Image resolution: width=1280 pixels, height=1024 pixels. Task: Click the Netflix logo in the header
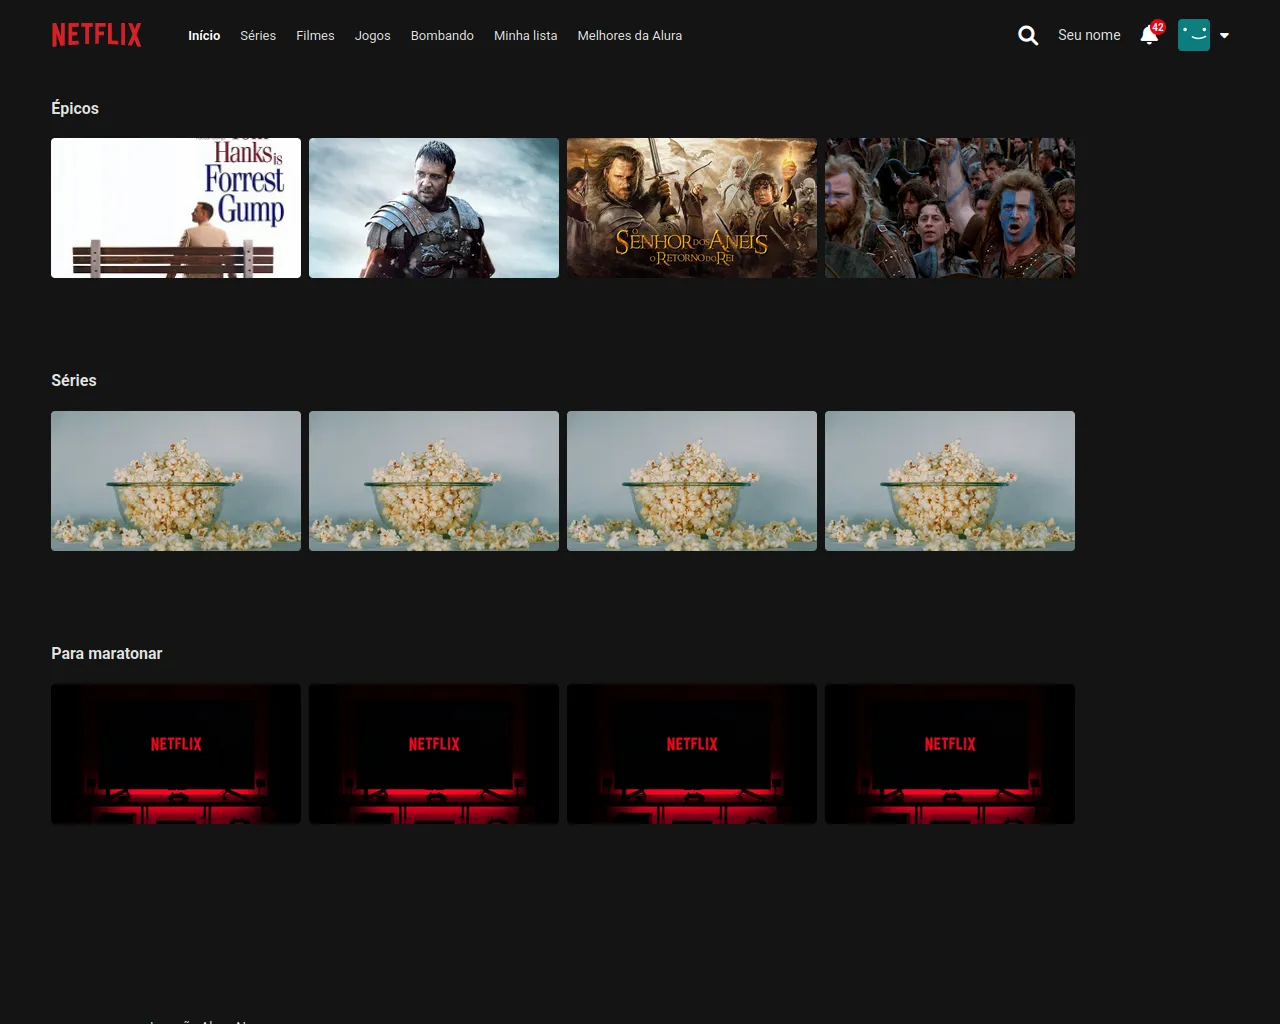[x=97, y=35]
